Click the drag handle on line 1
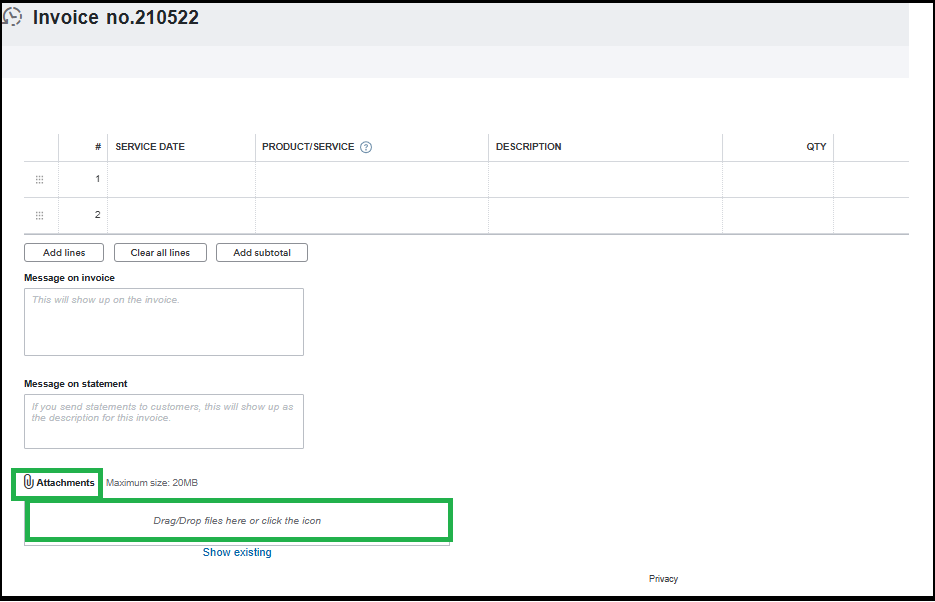 point(40,179)
